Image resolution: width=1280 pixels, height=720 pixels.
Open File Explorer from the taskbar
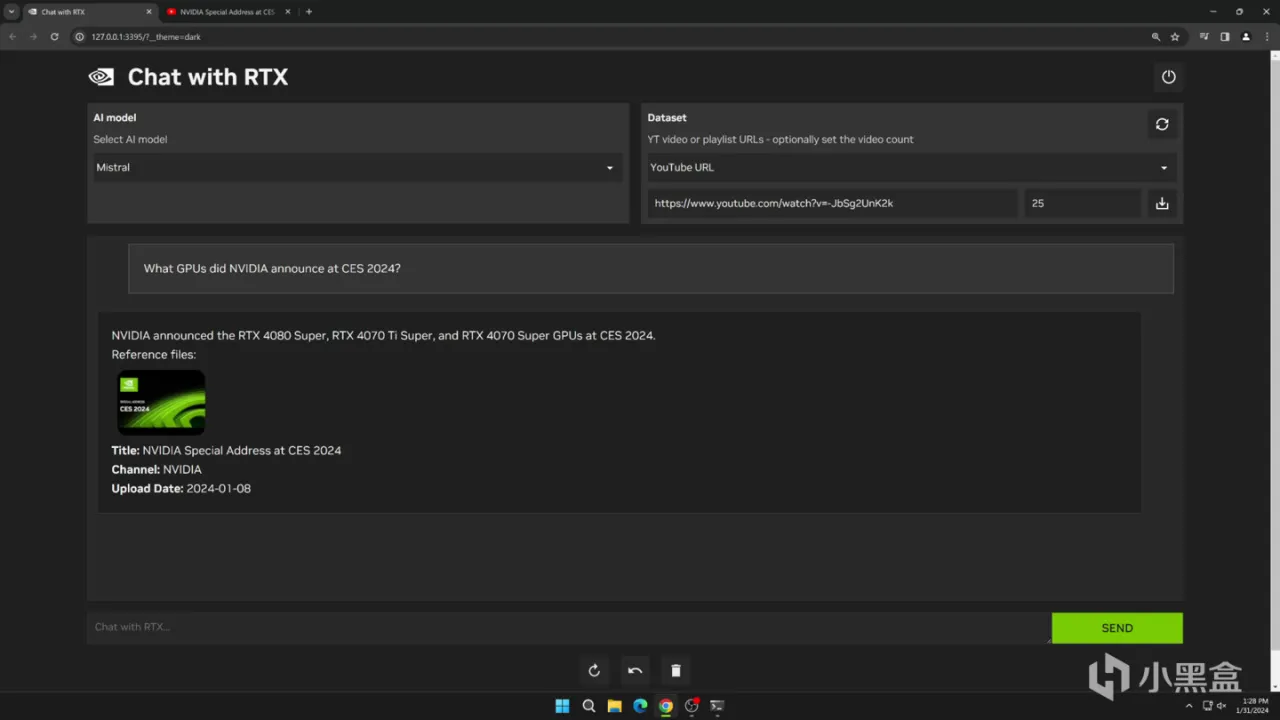(x=615, y=706)
